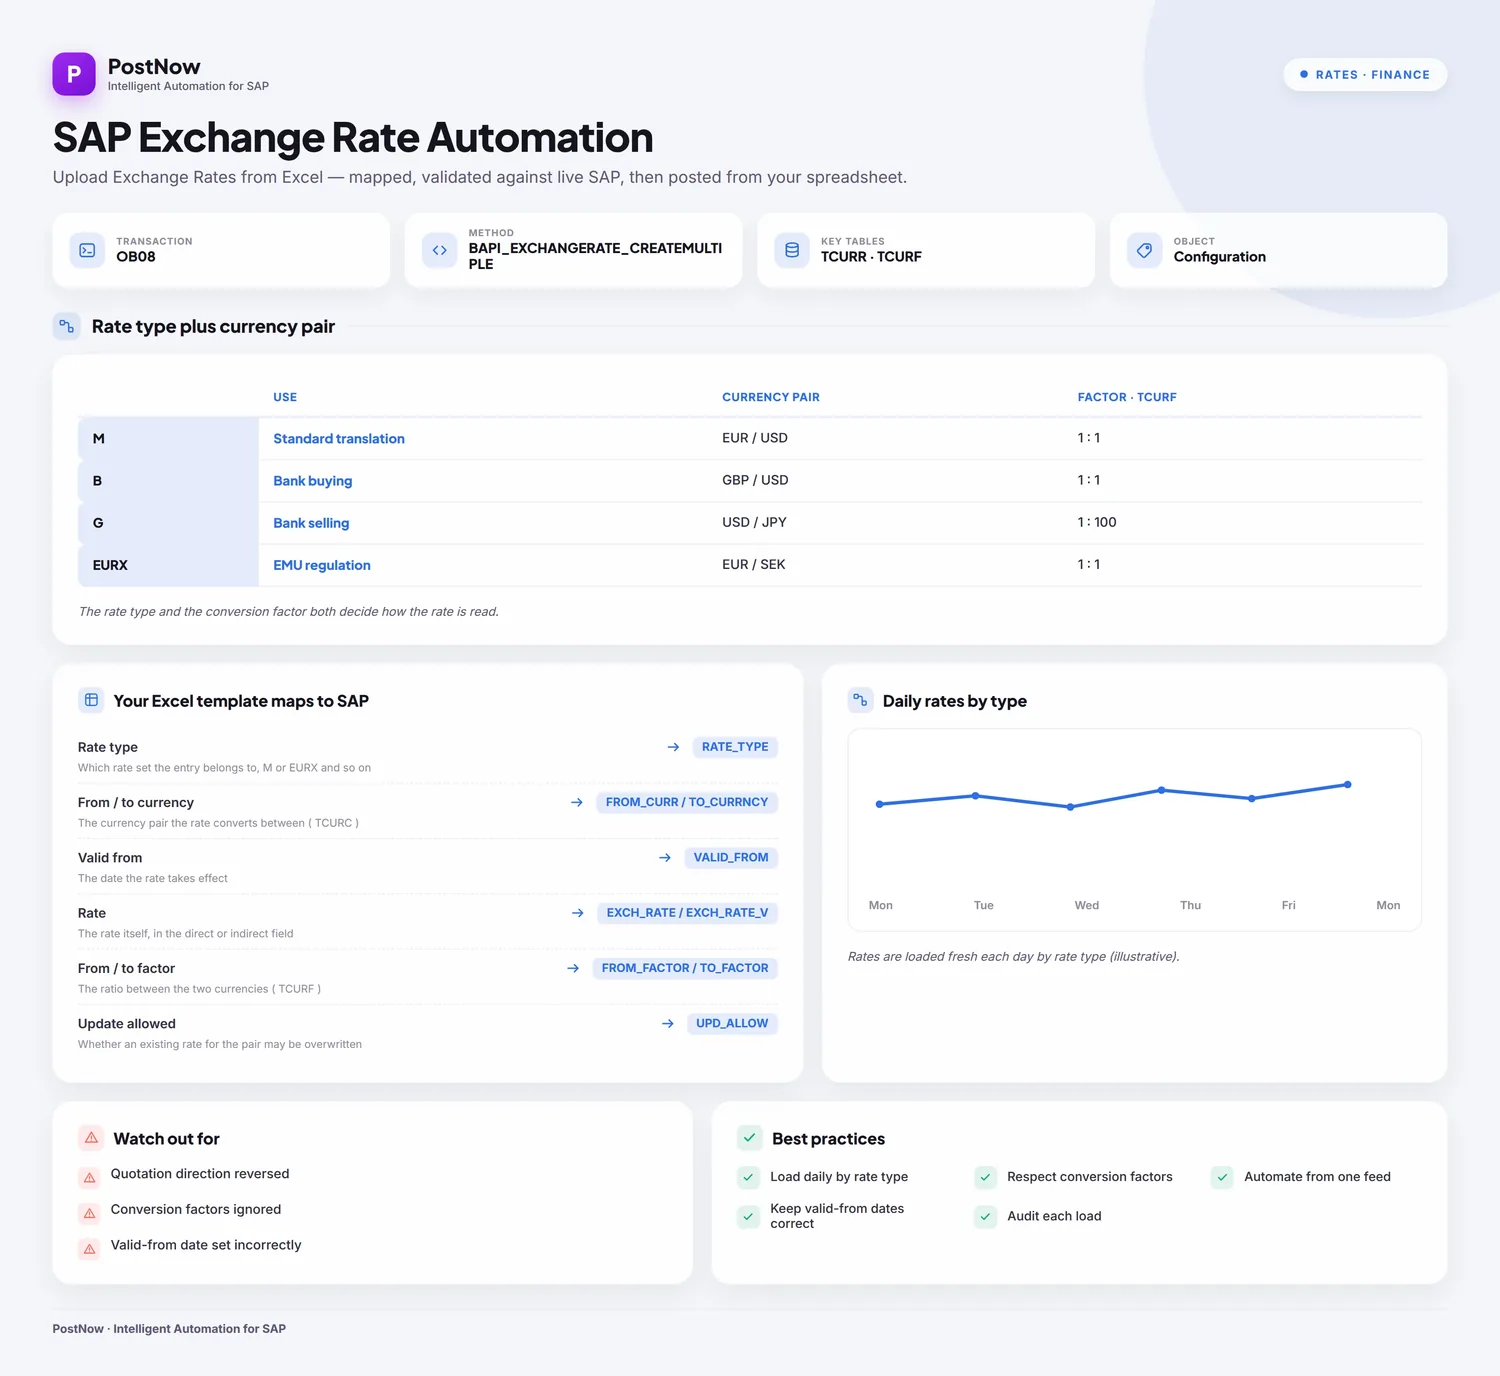Click warning icon for 'Valid-from date set incorrectly'
The image size is (1500, 1376).
(x=89, y=1249)
